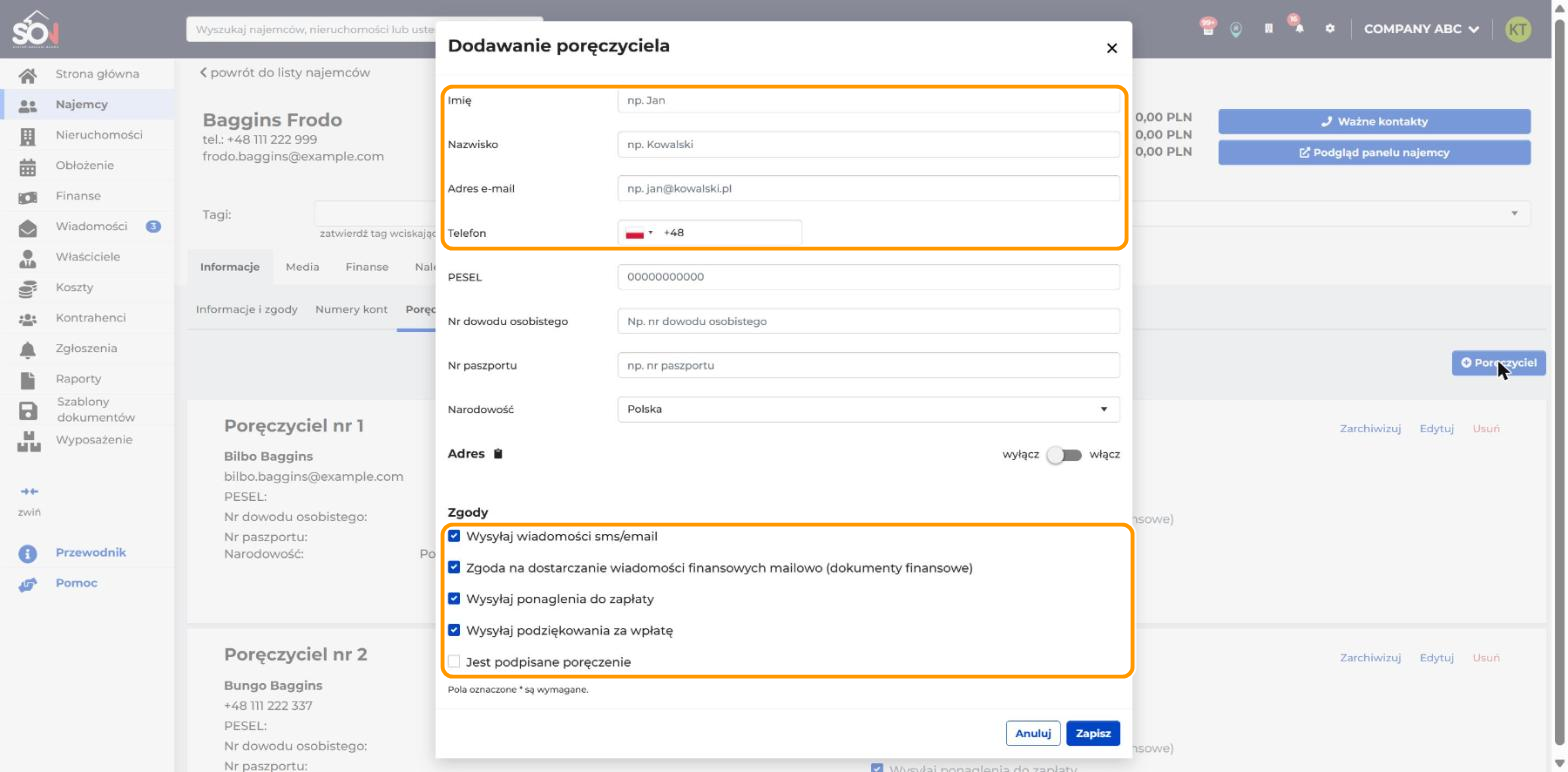
Task: Switch to the Media tab
Action: 303,267
